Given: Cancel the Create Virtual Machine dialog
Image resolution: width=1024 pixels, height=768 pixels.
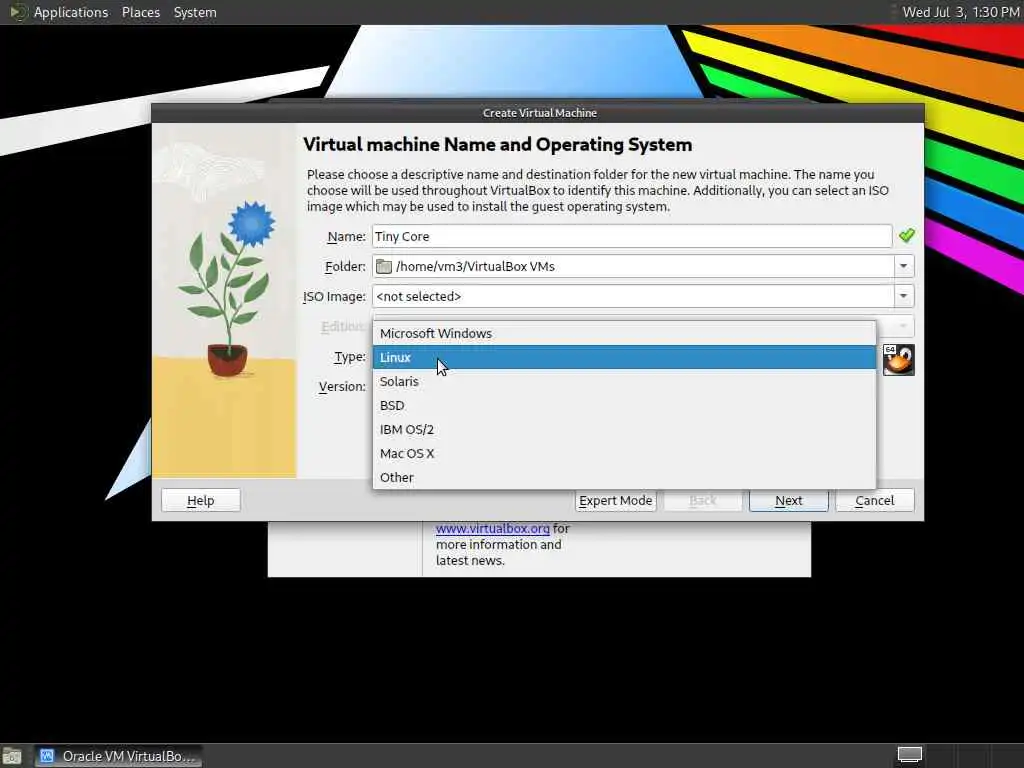Looking at the screenshot, I should [874, 500].
